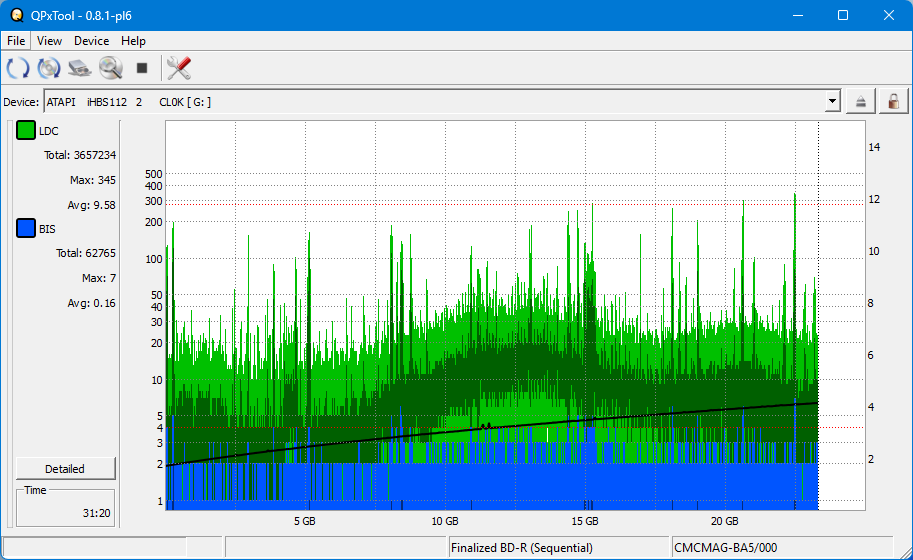Maximize the QPxTool window
913x560 pixels.
[x=843, y=15]
